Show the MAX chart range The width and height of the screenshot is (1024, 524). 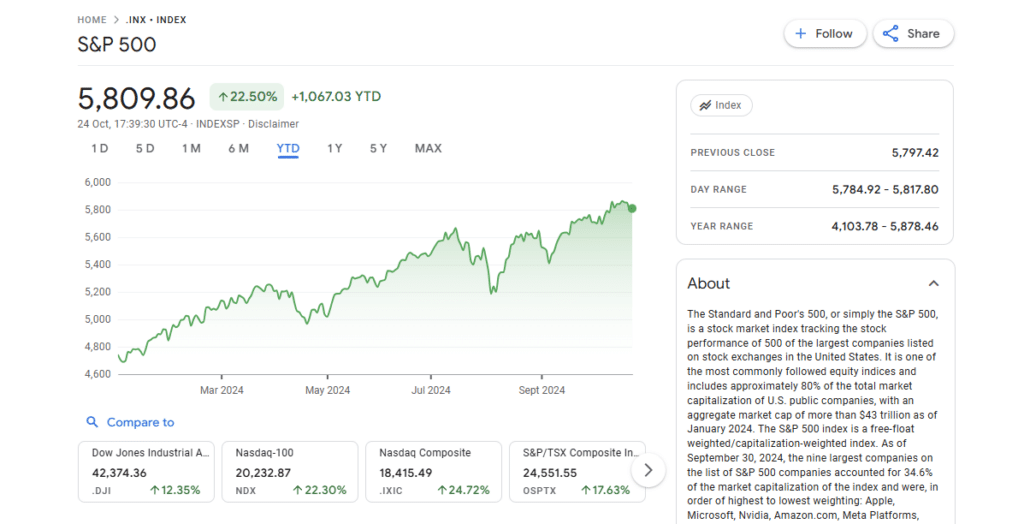pyautogui.click(x=428, y=148)
